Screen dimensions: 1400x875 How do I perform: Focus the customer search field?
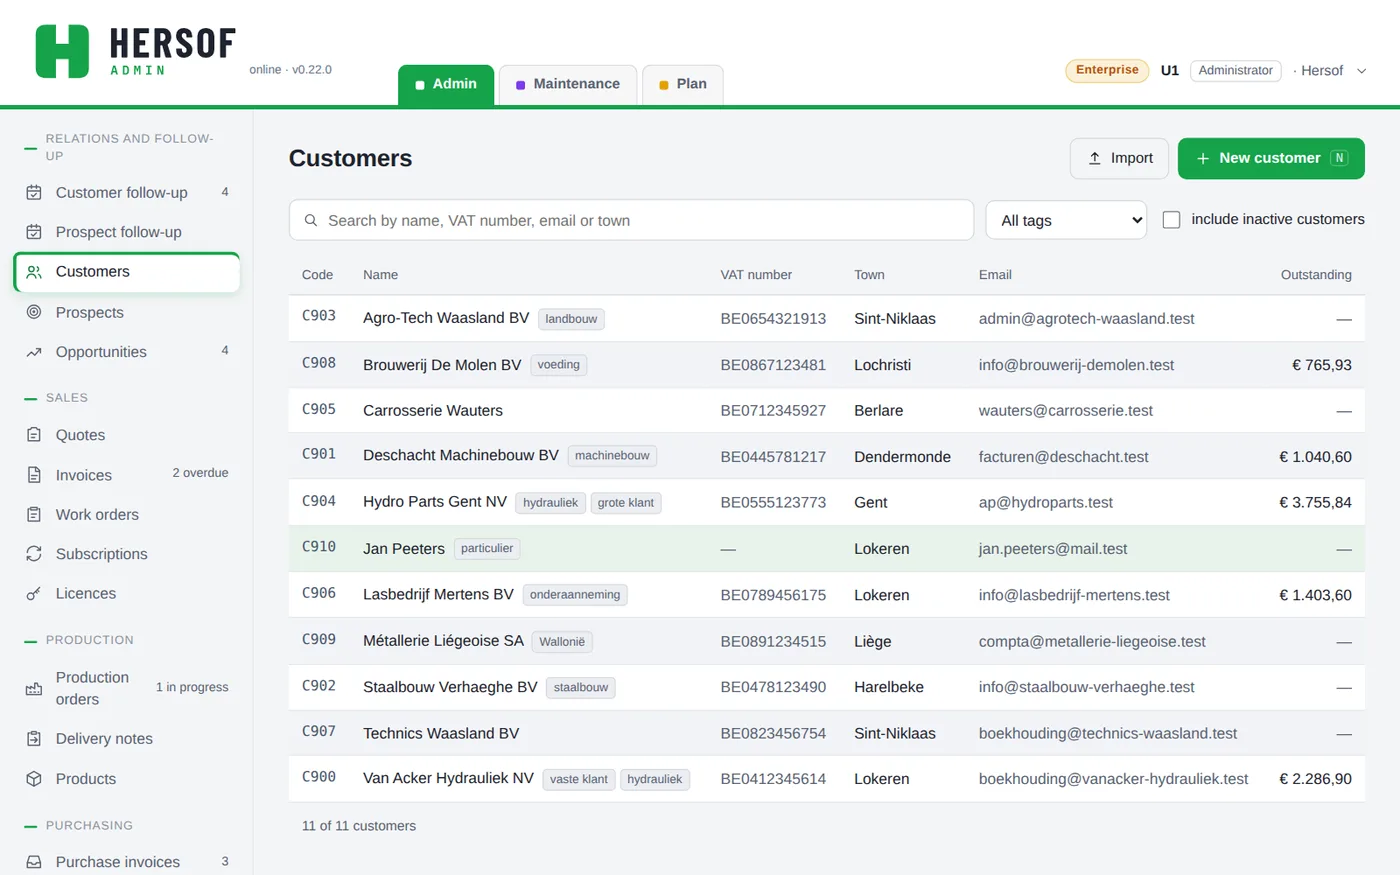coord(631,220)
